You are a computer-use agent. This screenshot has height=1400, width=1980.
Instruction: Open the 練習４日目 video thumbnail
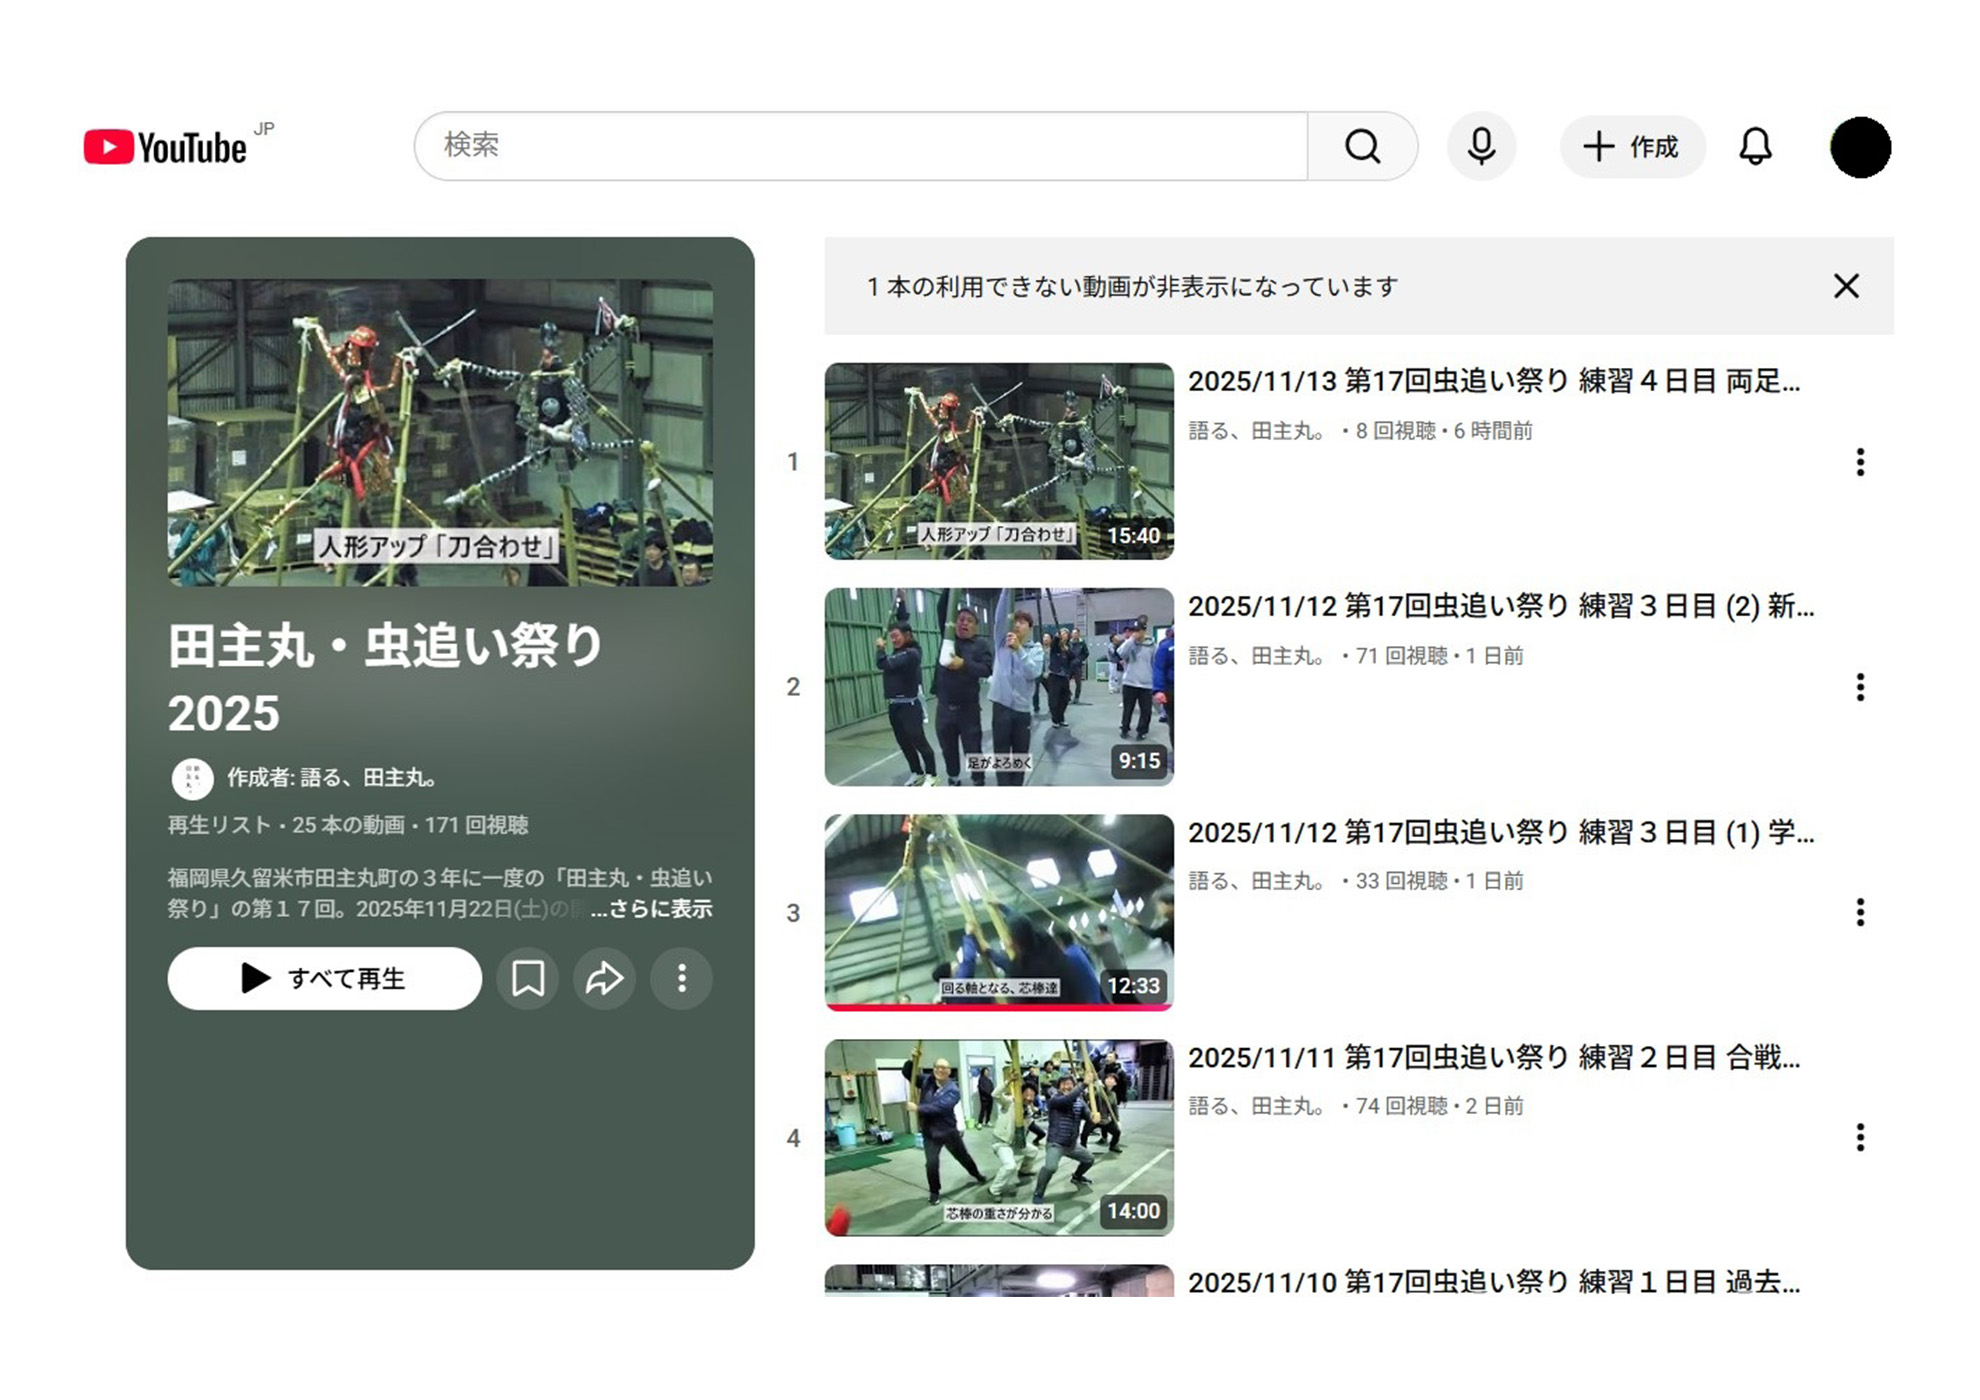pyautogui.click(x=998, y=461)
